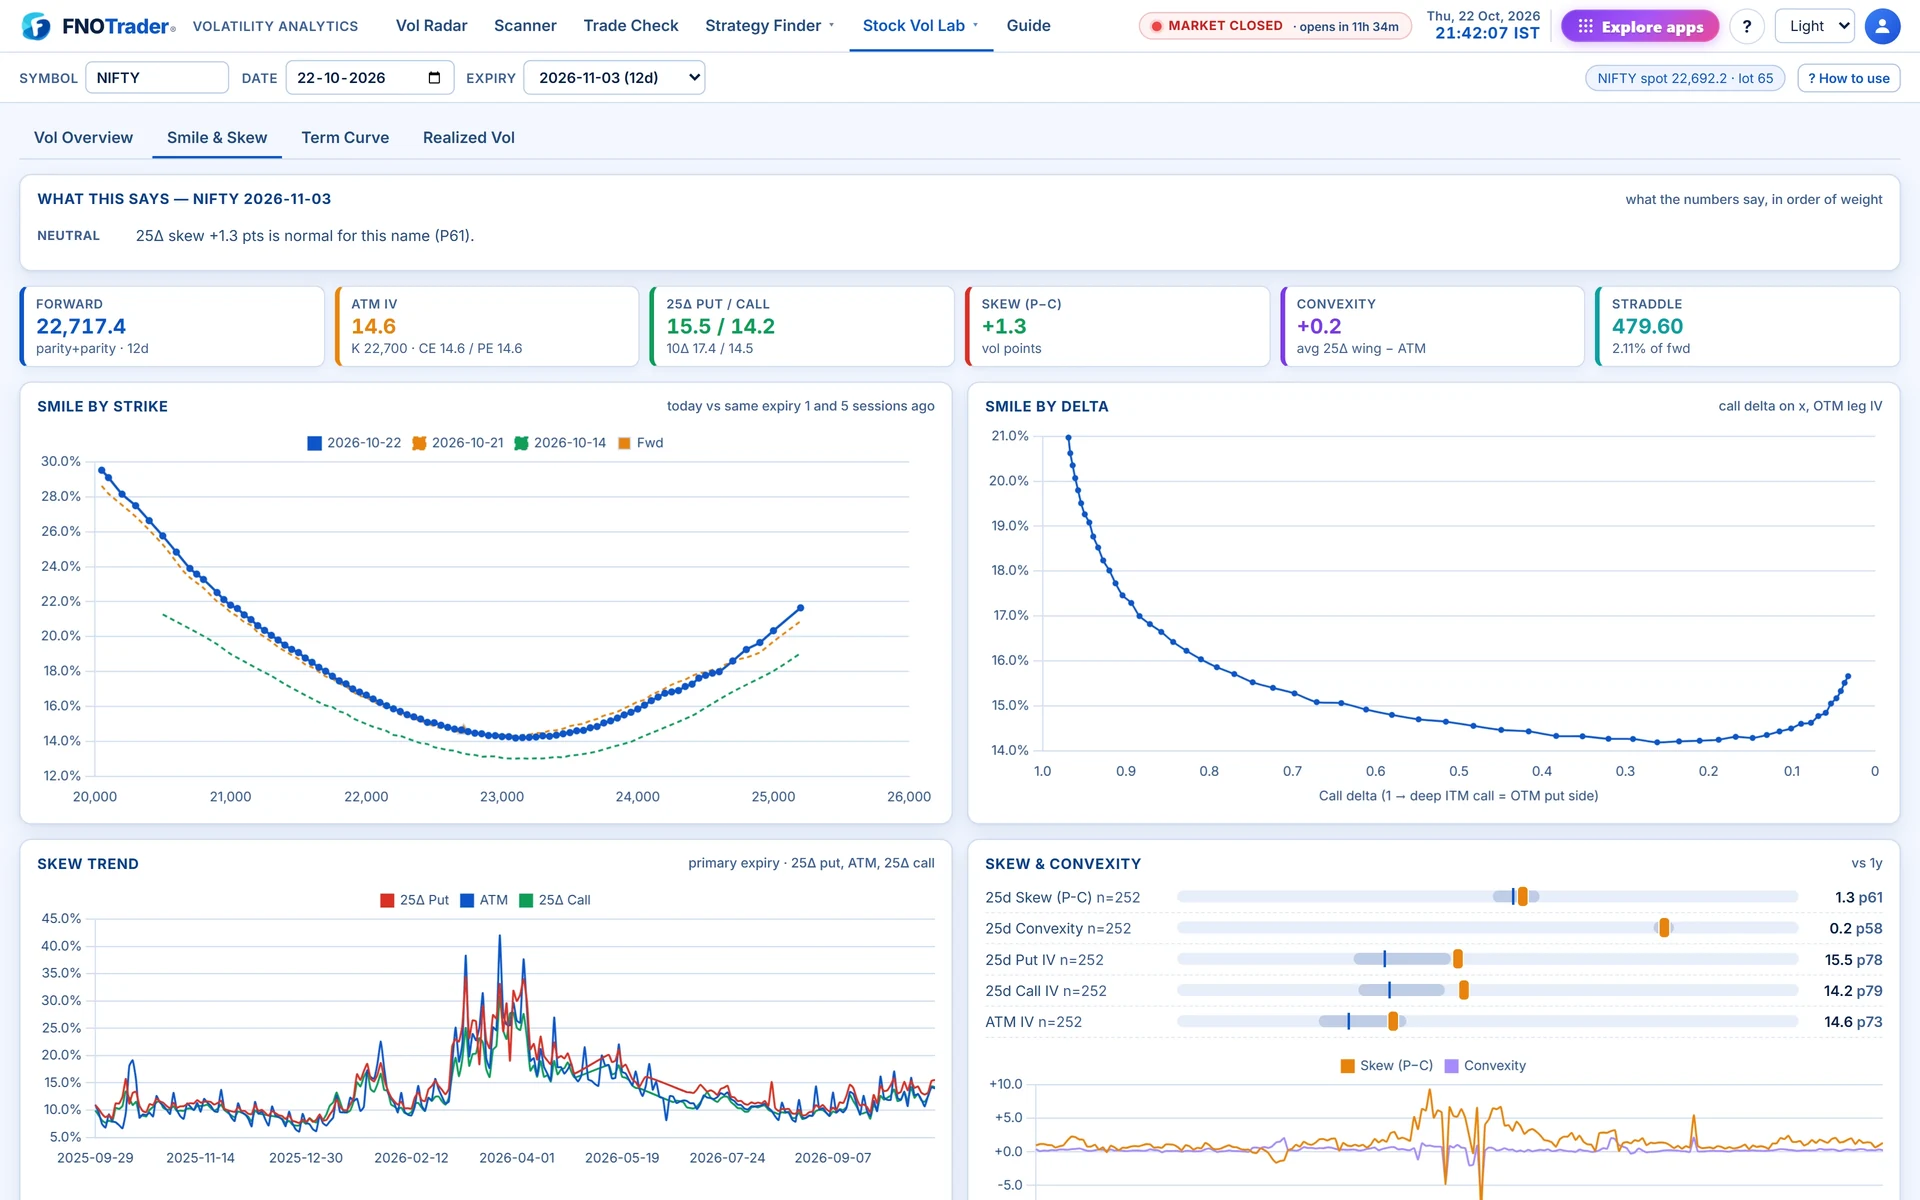Image resolution: width=1920 pixels, height=1200 pixels.
Task: Toggle 25Δ Put line in Skew Trend legend
Action: coord(414,900)
